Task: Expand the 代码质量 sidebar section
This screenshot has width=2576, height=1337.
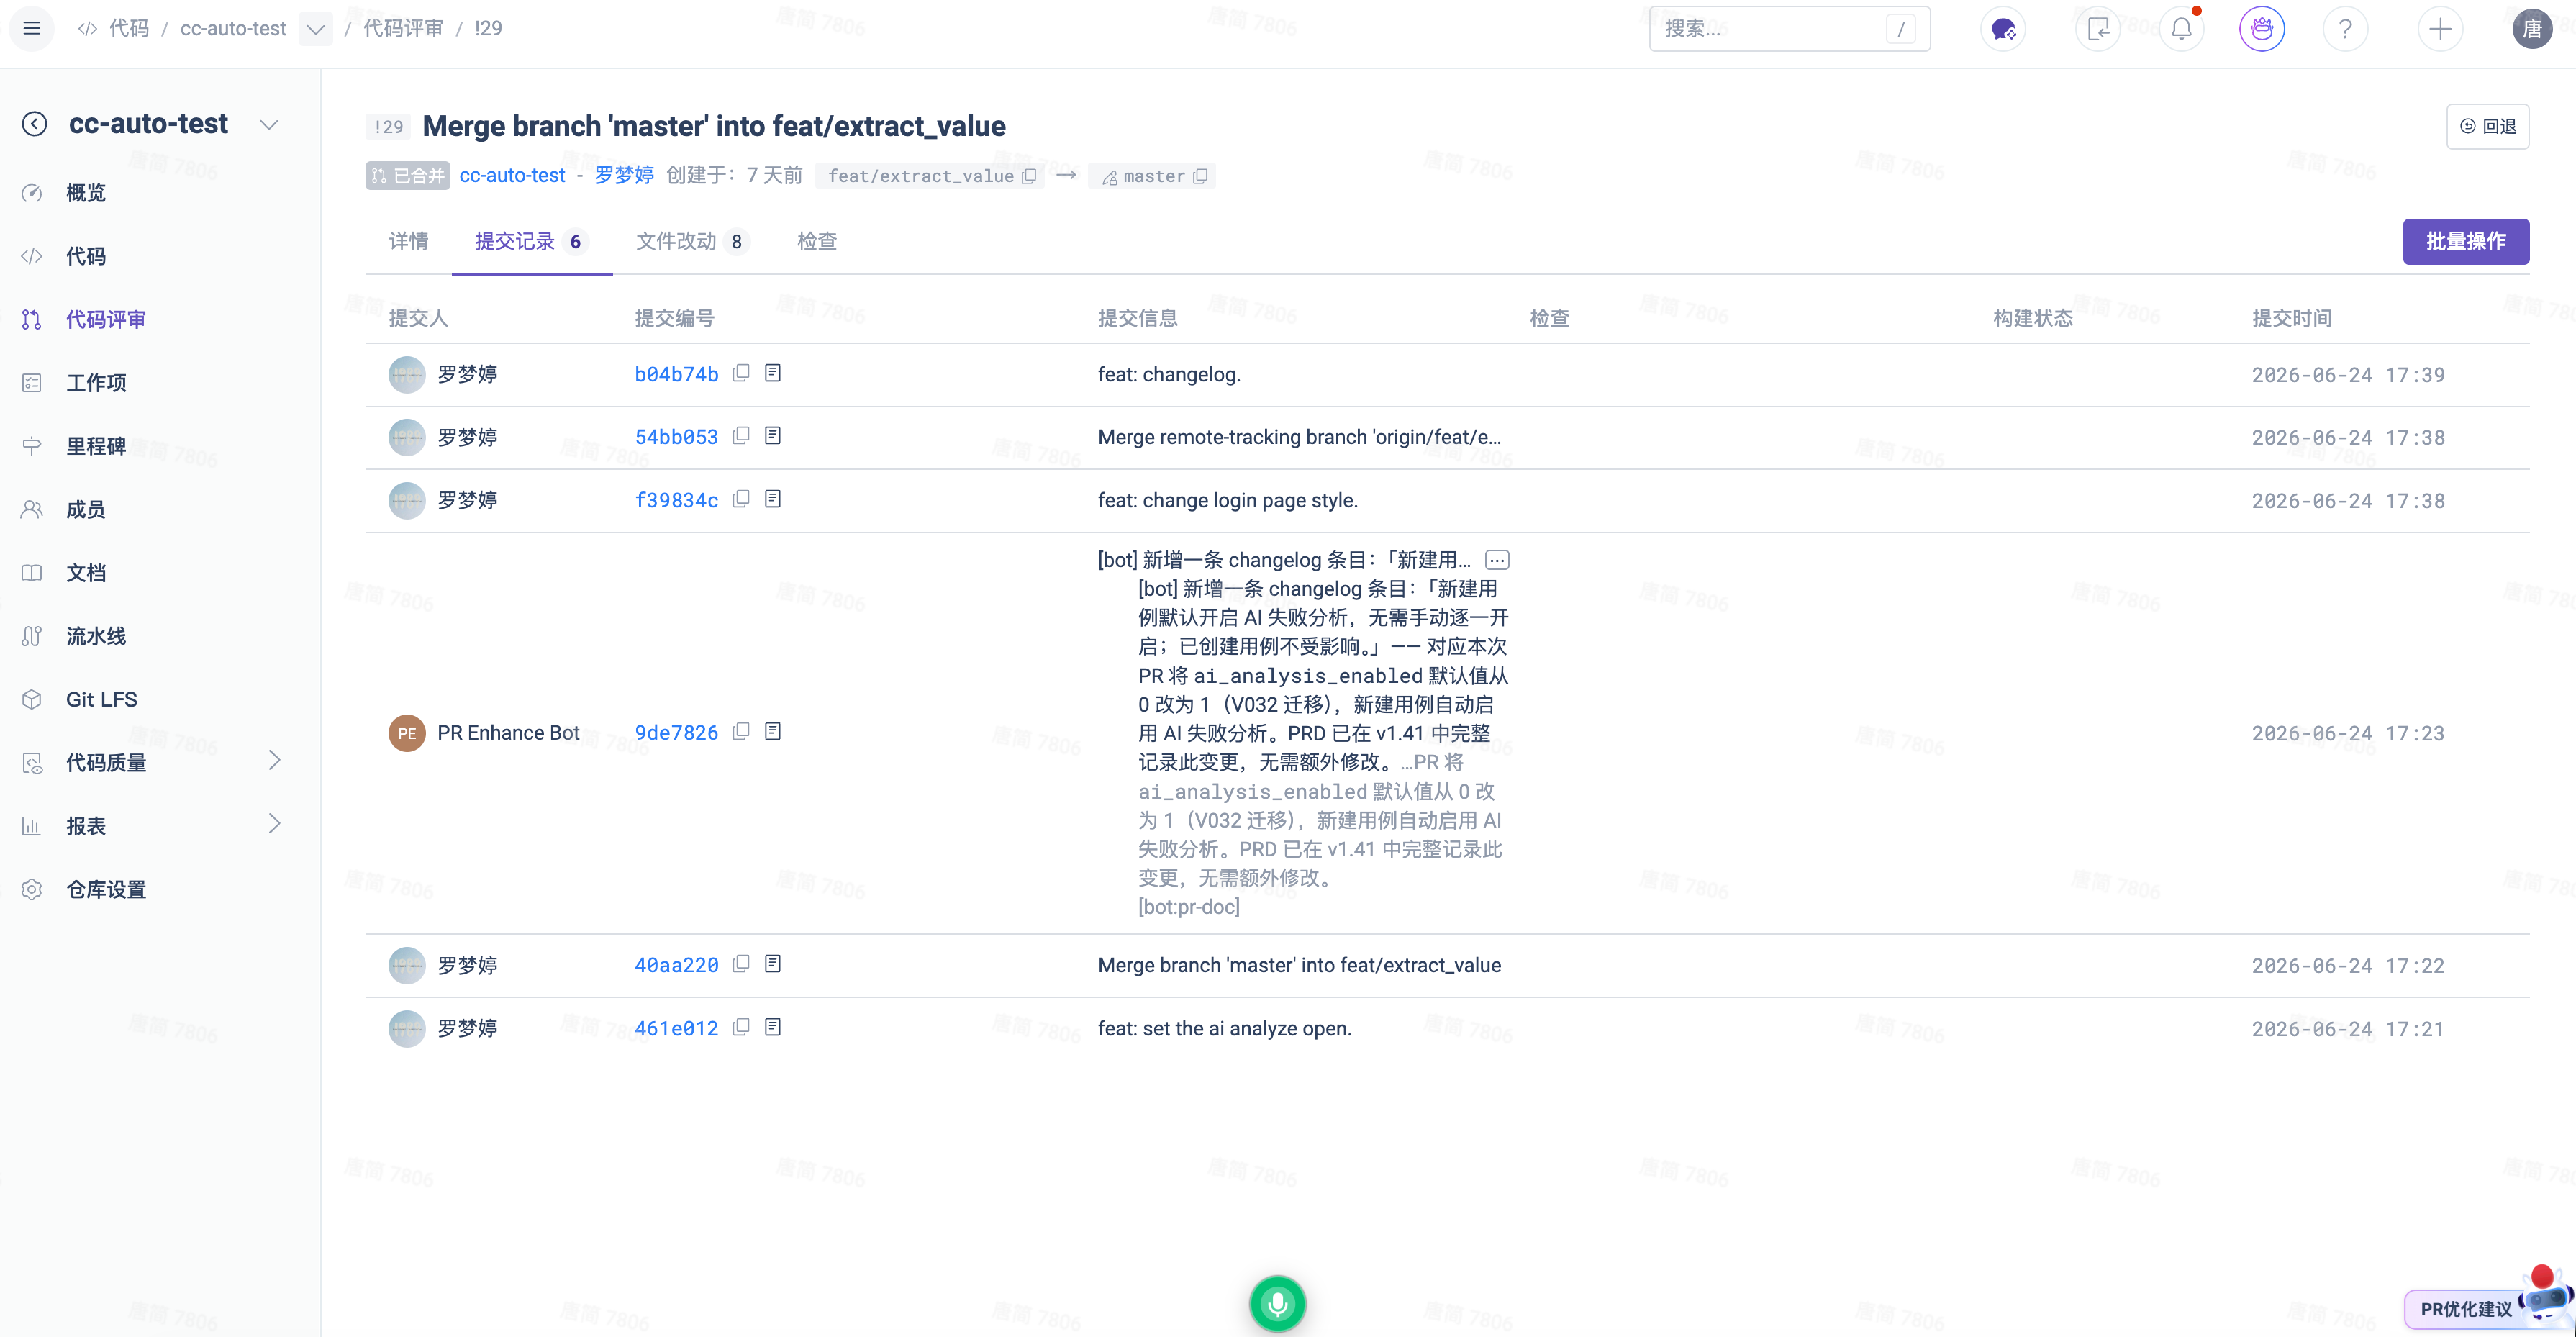Action: 275,761
